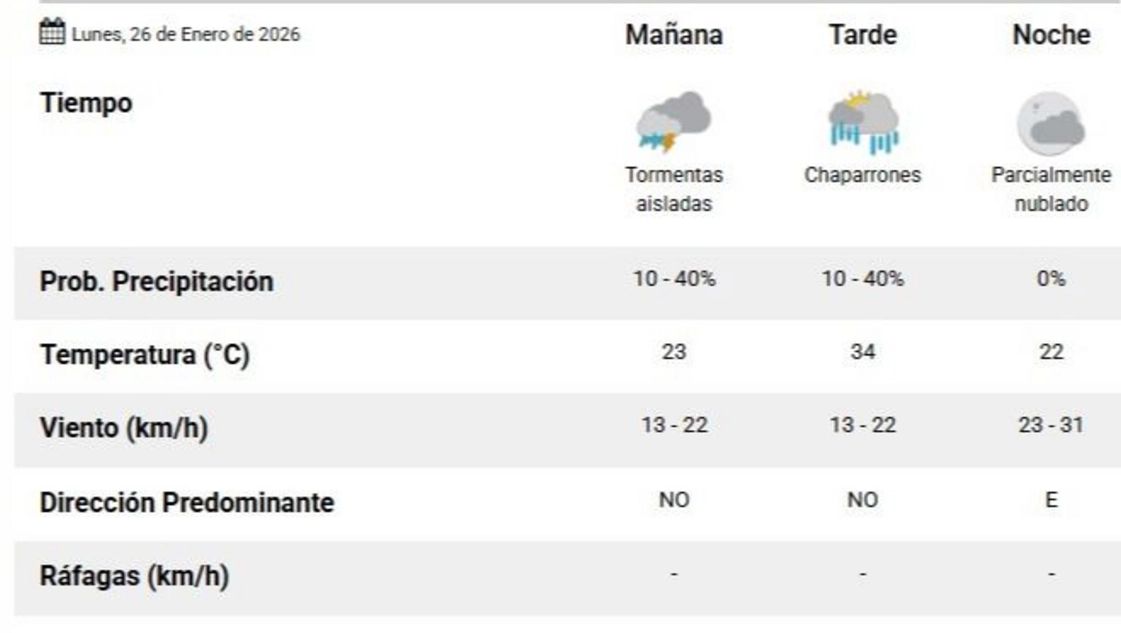
Task: Click the showers weather icon under Tarde
Action: tap(863, 121)
